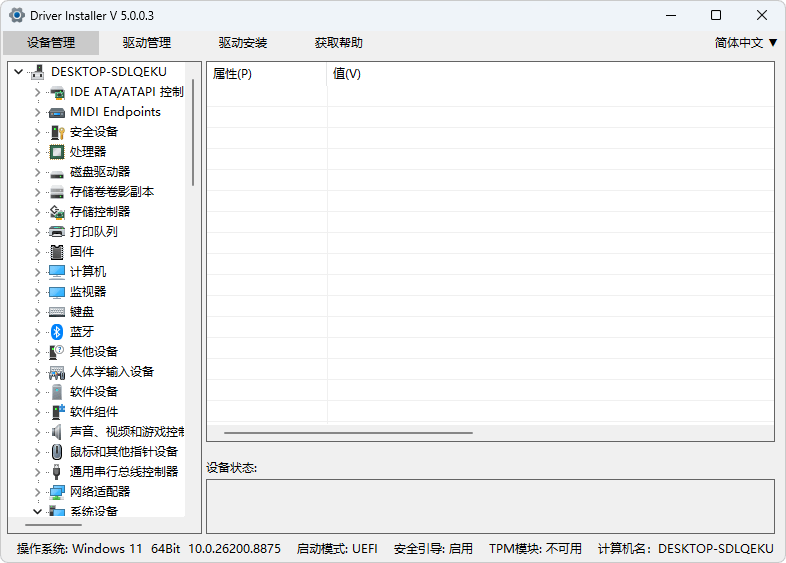Click the 人体学输入设备 icon
The image size is (786, 563).
[x=57, y=372]
